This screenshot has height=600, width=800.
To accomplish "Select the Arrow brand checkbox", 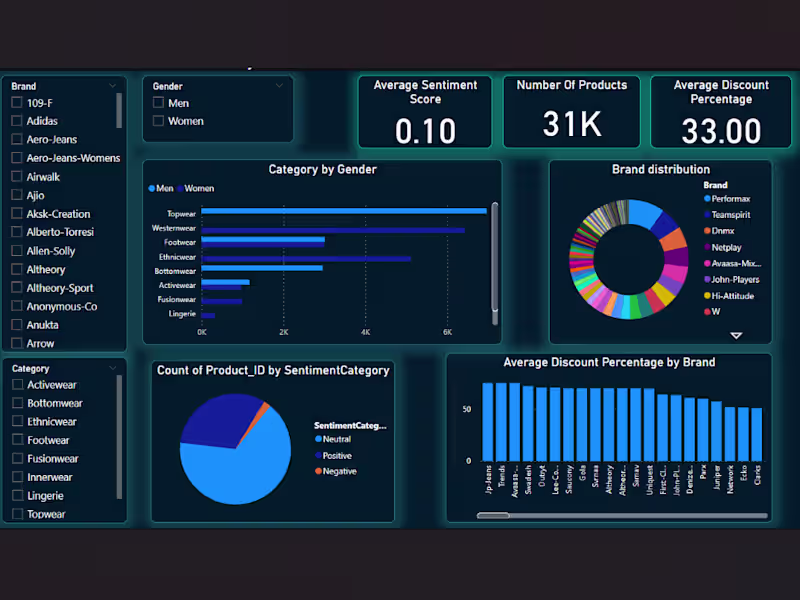I will (x=17, y=343).
